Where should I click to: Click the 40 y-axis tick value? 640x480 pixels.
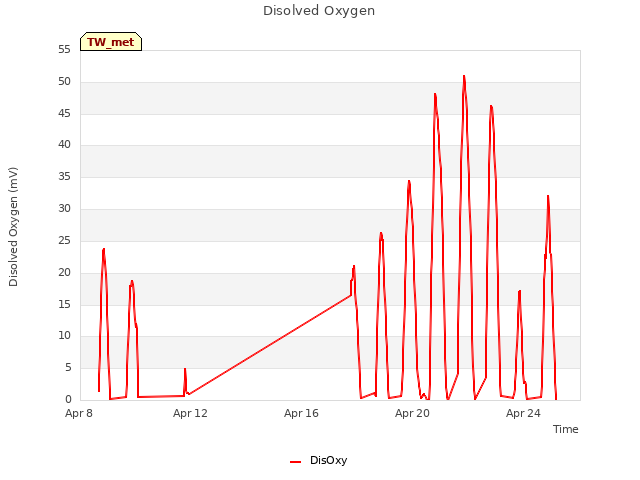[64, 144]
